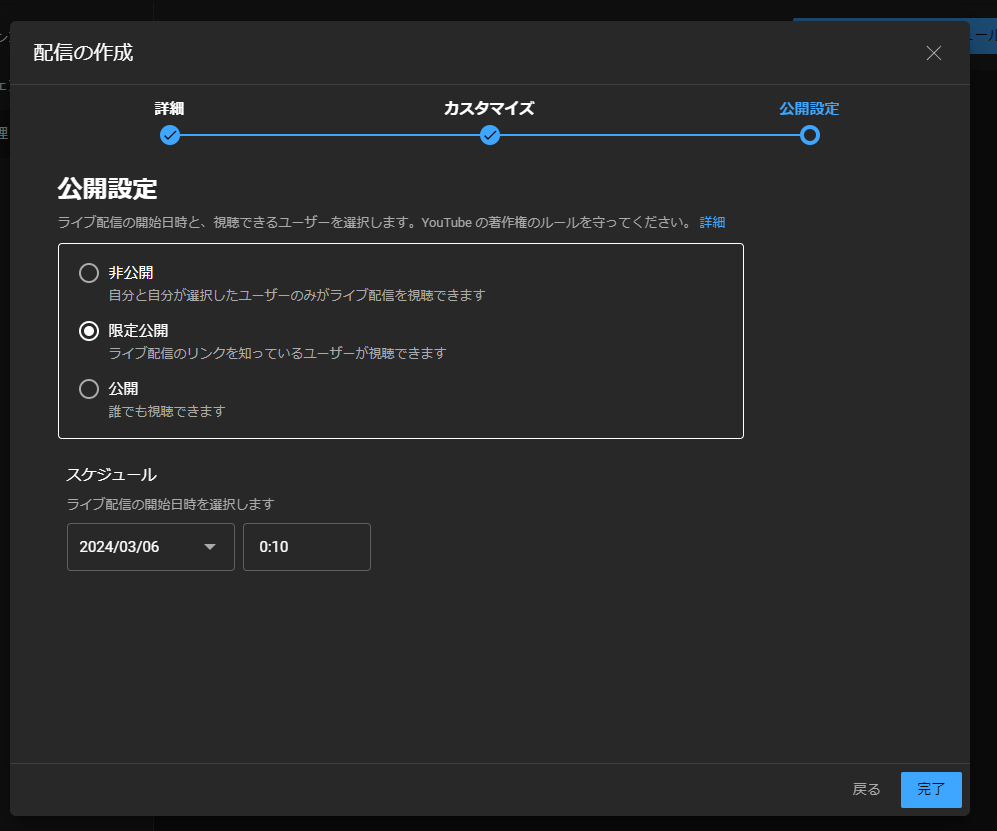
Task: Go to the 詳細 step label
Action: tap(169, 109)
